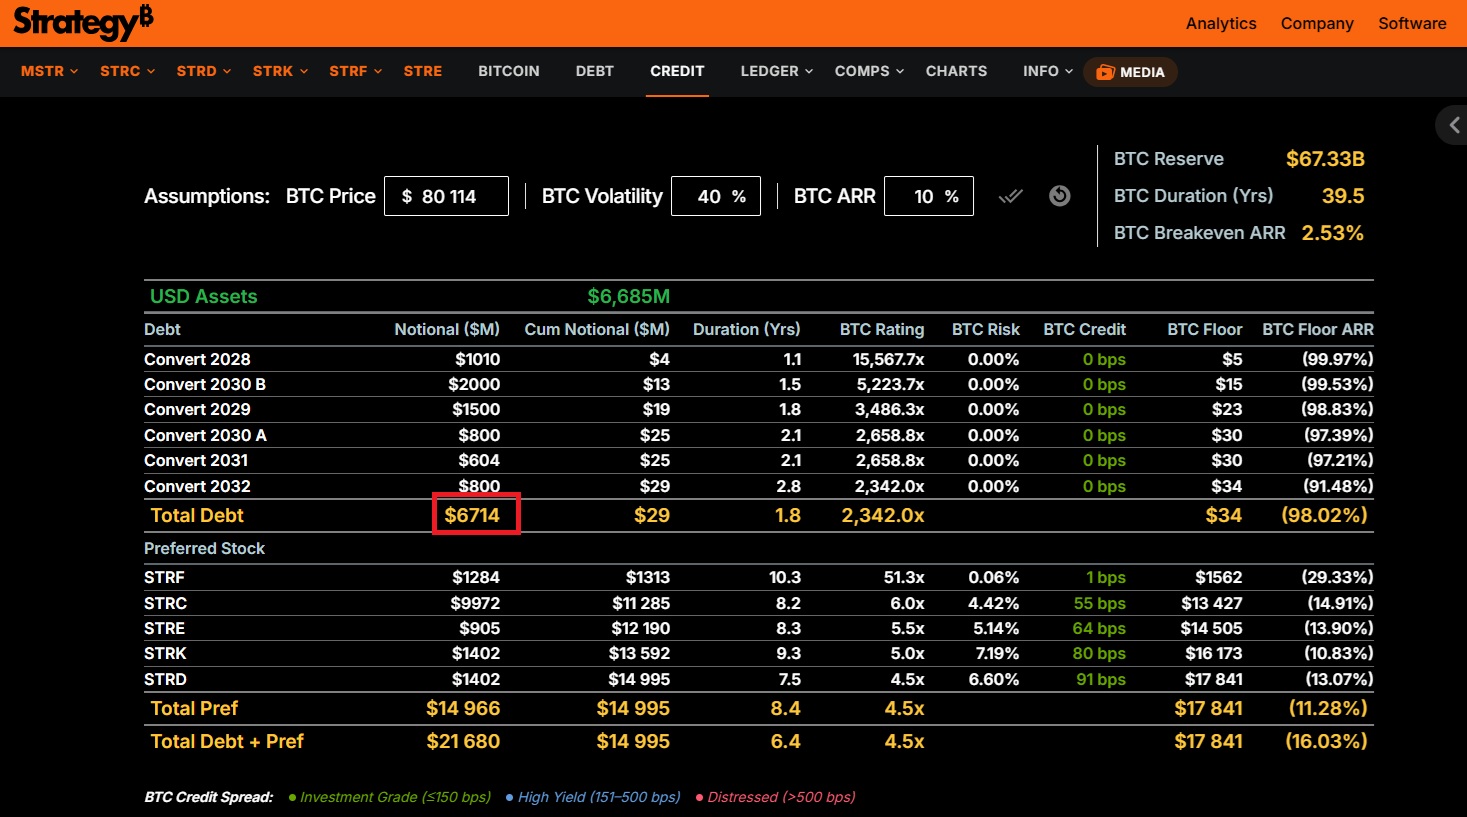Expand the STRD dropdown in navigation
1467x817 pixels.
[204, 71]
